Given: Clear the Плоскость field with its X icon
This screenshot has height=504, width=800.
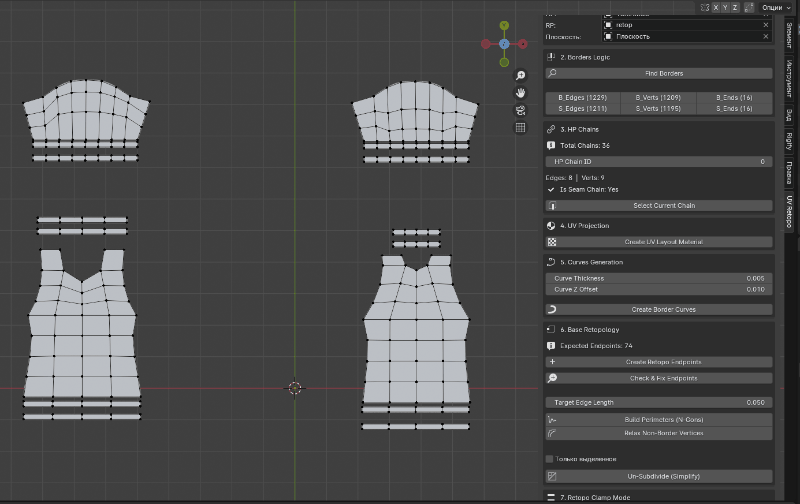Looking at the screenshot, I should tap(766, 37).
